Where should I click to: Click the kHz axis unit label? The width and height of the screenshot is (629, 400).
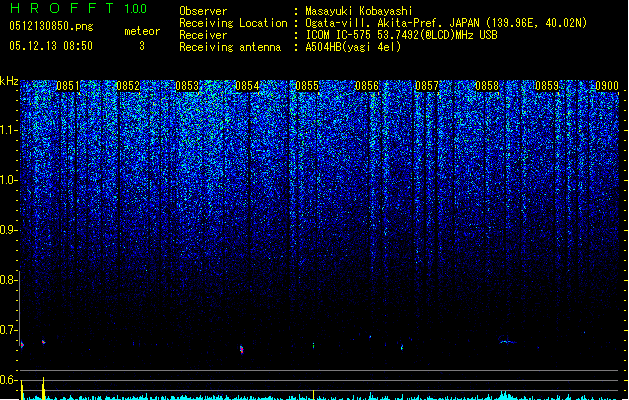point(9,81)
